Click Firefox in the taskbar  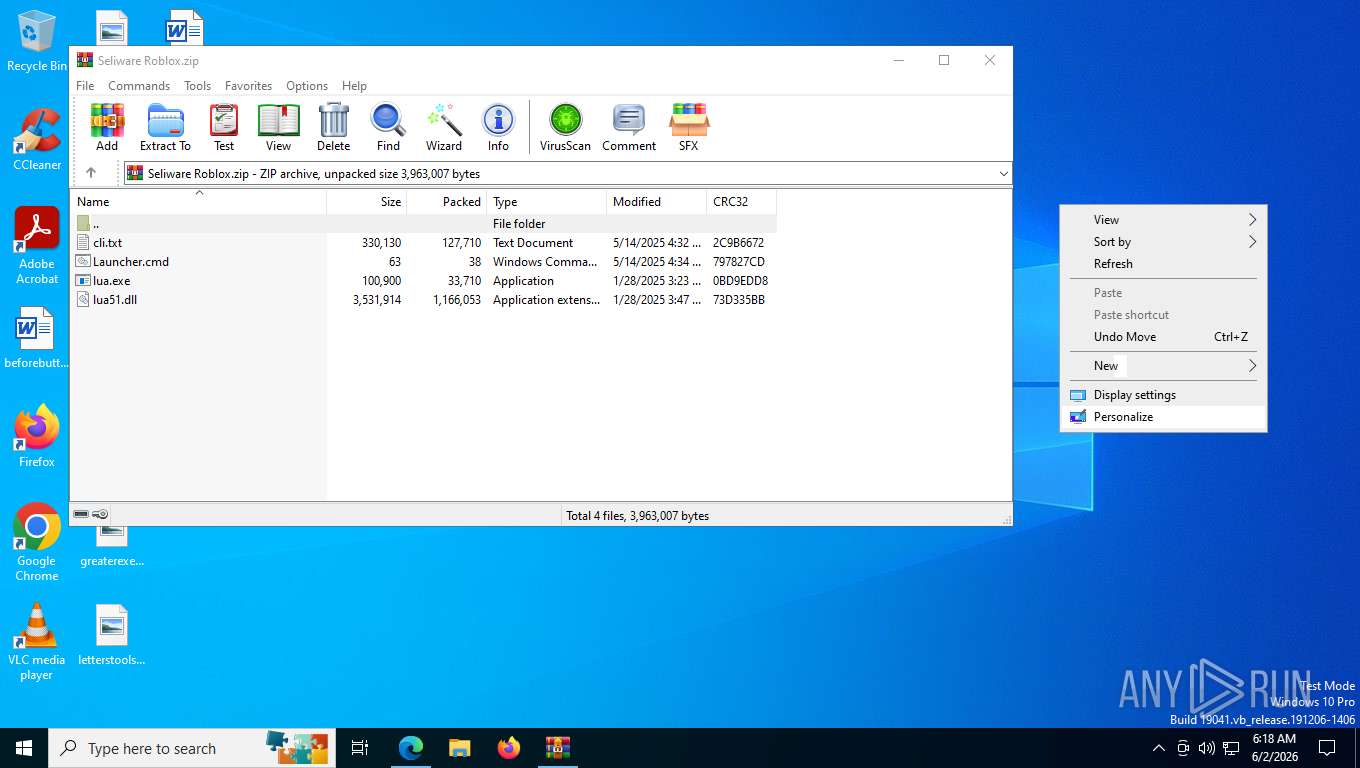(508, 748)
